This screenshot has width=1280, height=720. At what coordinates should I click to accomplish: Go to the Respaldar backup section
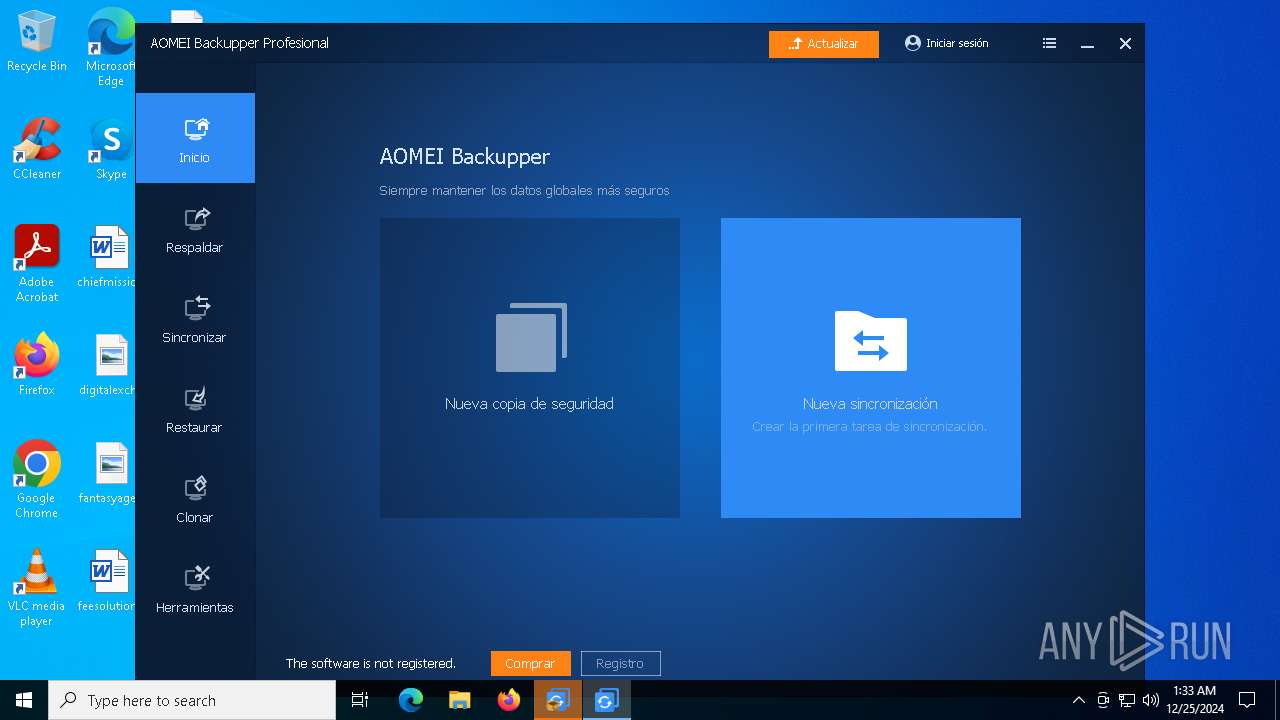click(195, 228)
